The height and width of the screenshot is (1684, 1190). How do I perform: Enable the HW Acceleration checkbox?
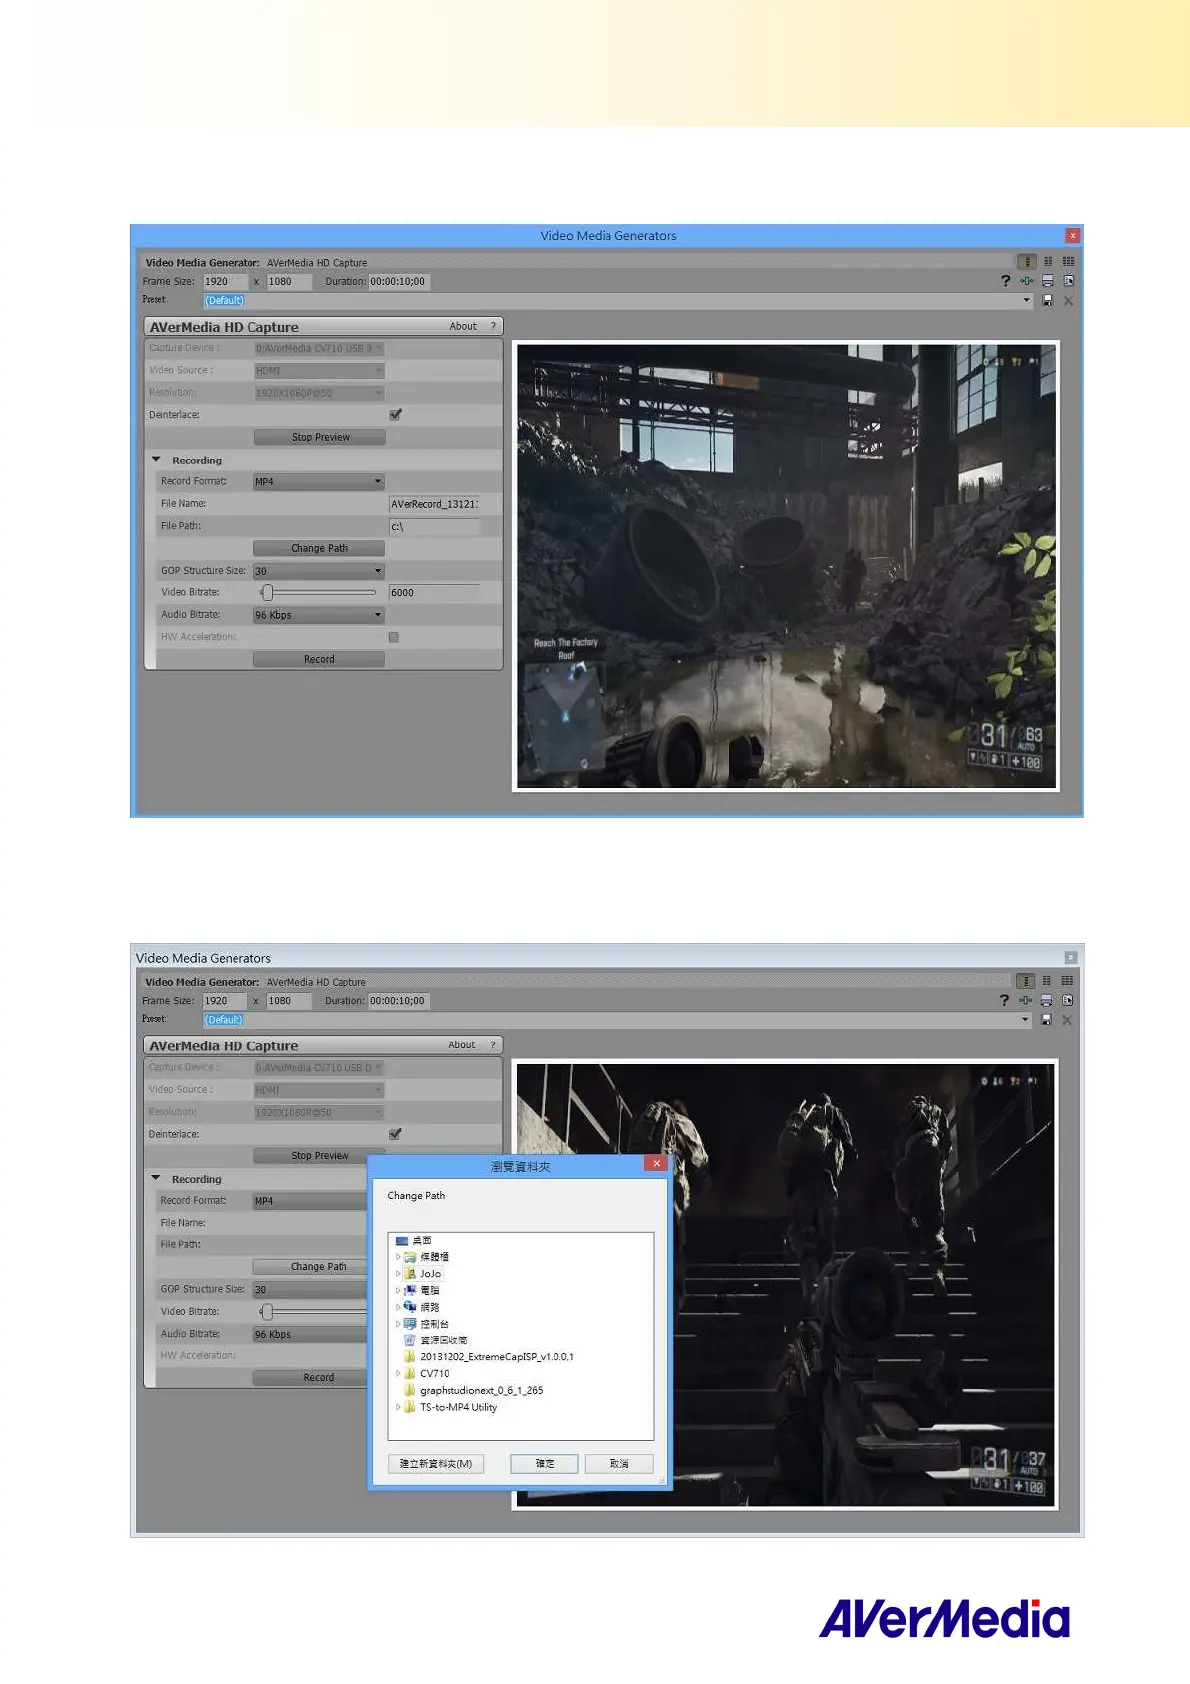tap(394, 637)
